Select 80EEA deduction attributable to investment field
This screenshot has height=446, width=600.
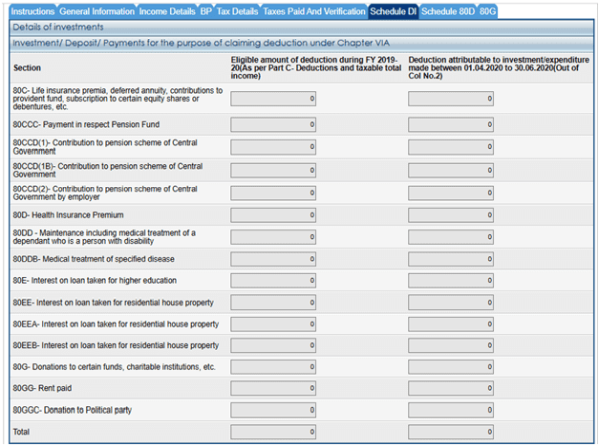pyautogui.click(x=451, y=324)
